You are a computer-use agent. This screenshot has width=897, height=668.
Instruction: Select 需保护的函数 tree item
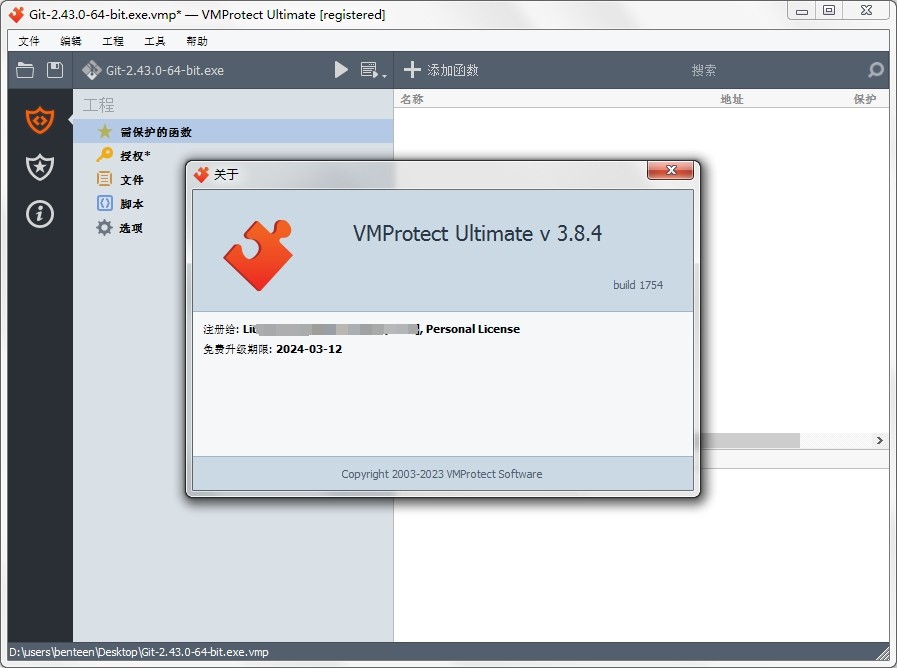click(x=233, y=132)
